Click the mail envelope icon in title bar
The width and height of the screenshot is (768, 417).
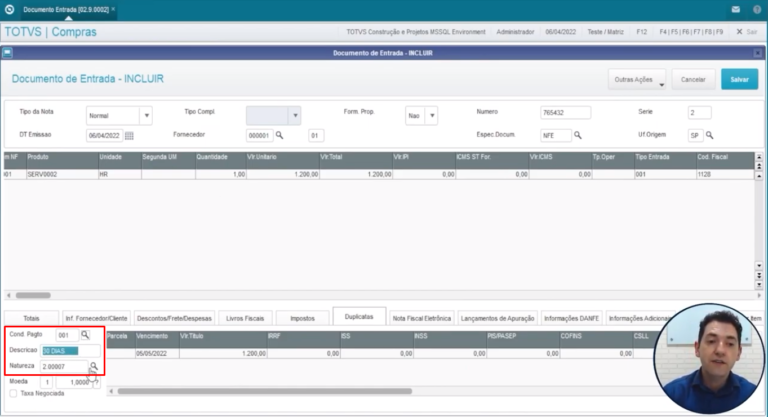[735, 9]
